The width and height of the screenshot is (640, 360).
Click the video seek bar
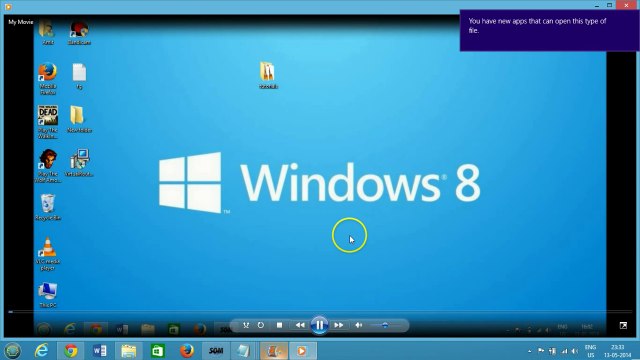tap(320, 312)
